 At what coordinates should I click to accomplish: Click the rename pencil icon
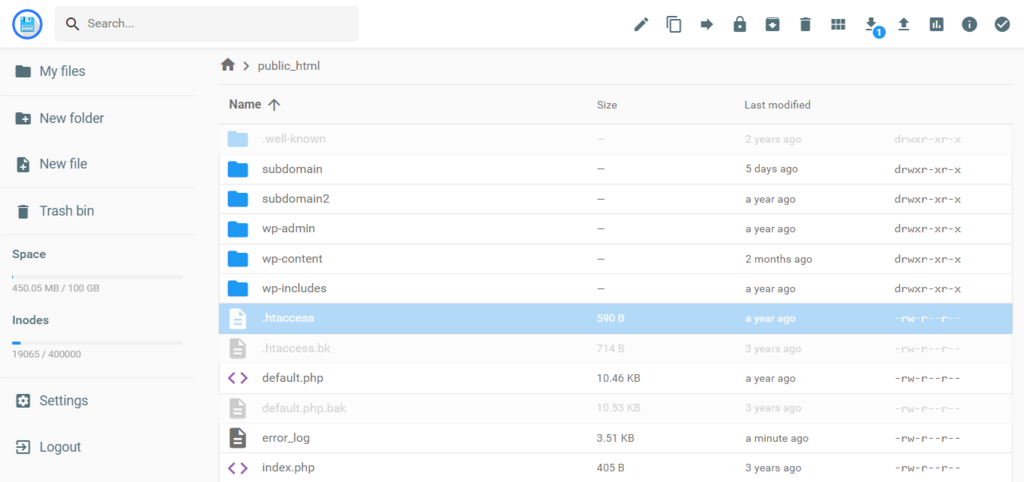[641, 25]
